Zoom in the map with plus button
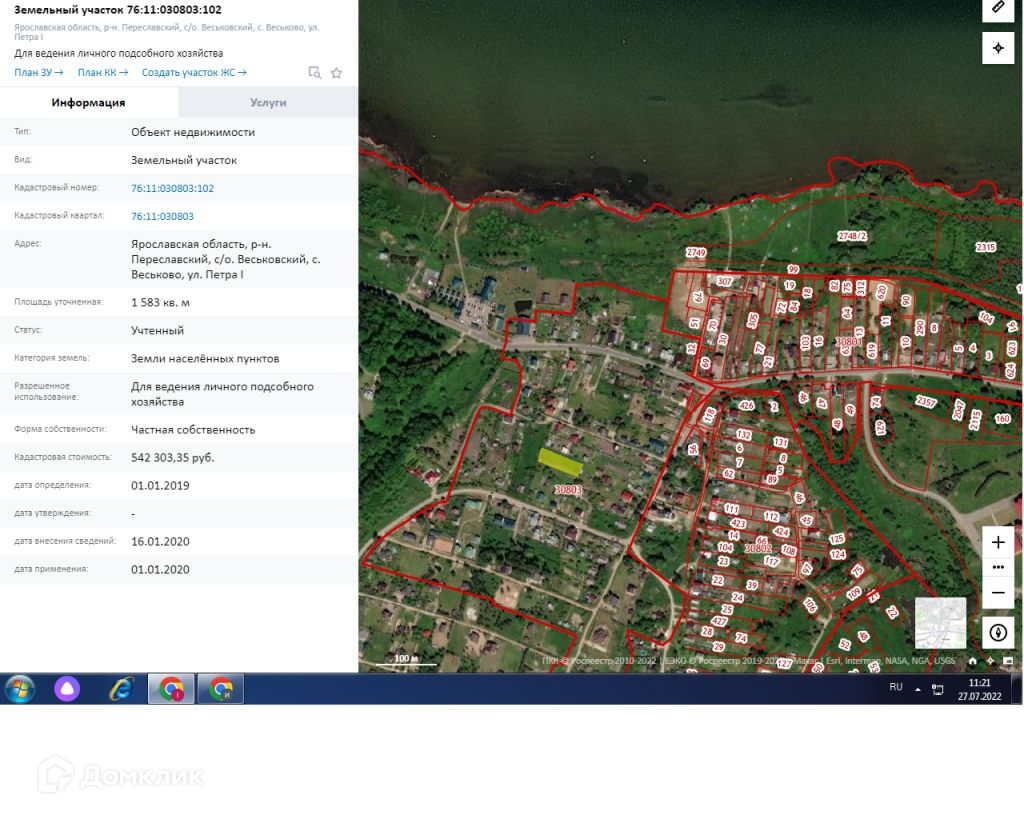The image size is (1024, 819). click(998, 542)
